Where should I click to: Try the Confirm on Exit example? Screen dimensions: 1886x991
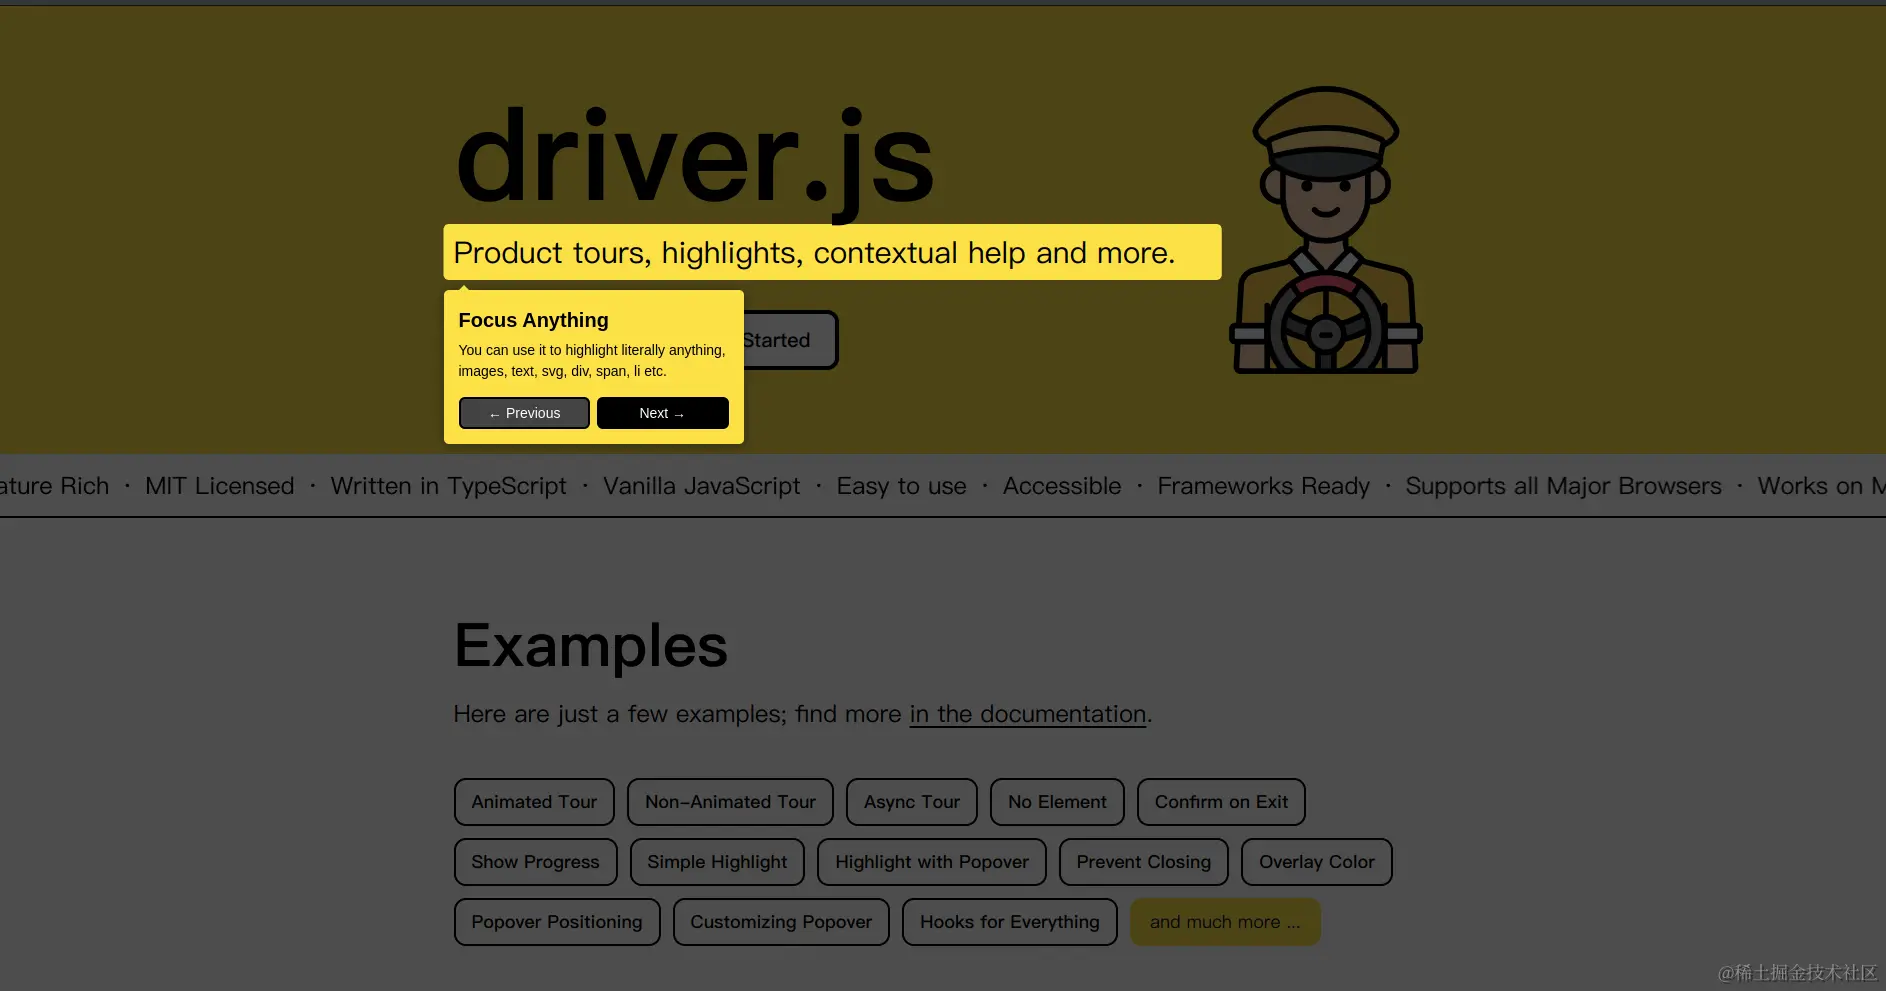[1221, 802]
